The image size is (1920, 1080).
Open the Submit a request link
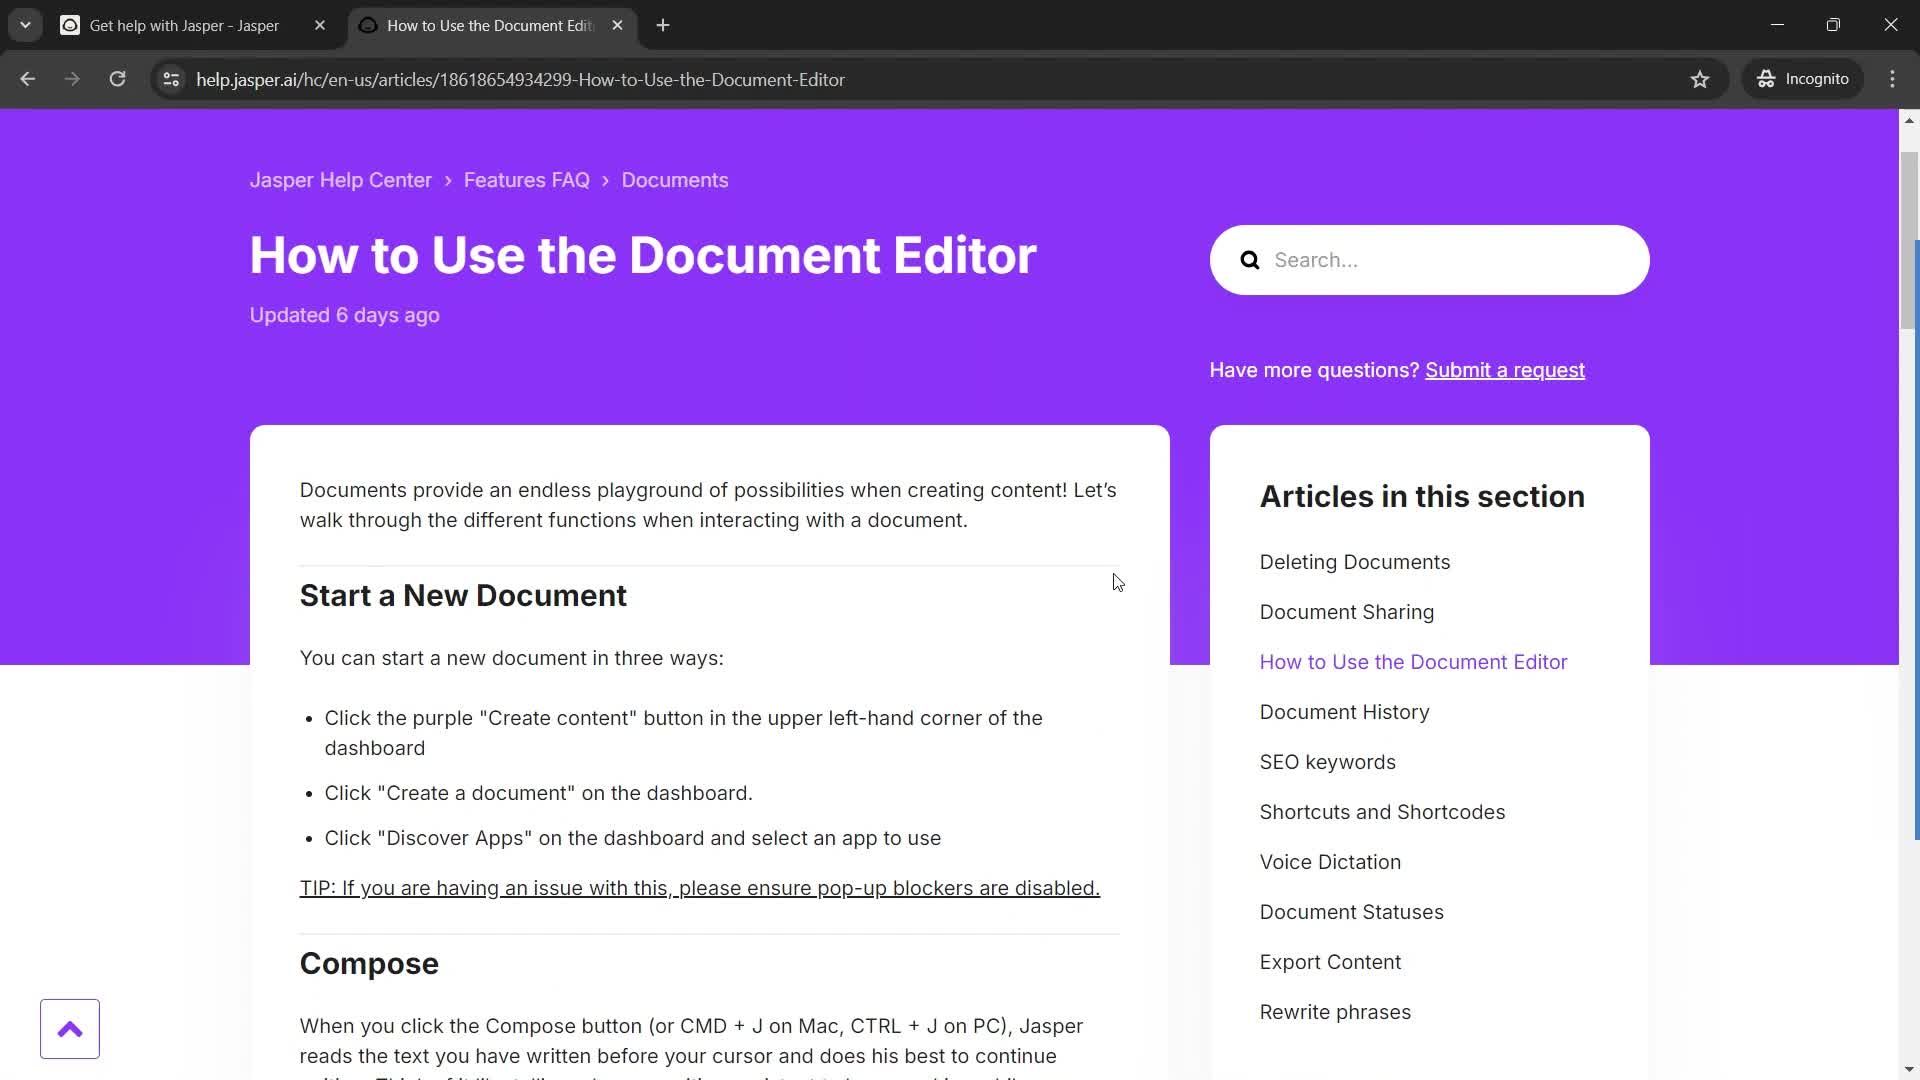(1505, 370)
